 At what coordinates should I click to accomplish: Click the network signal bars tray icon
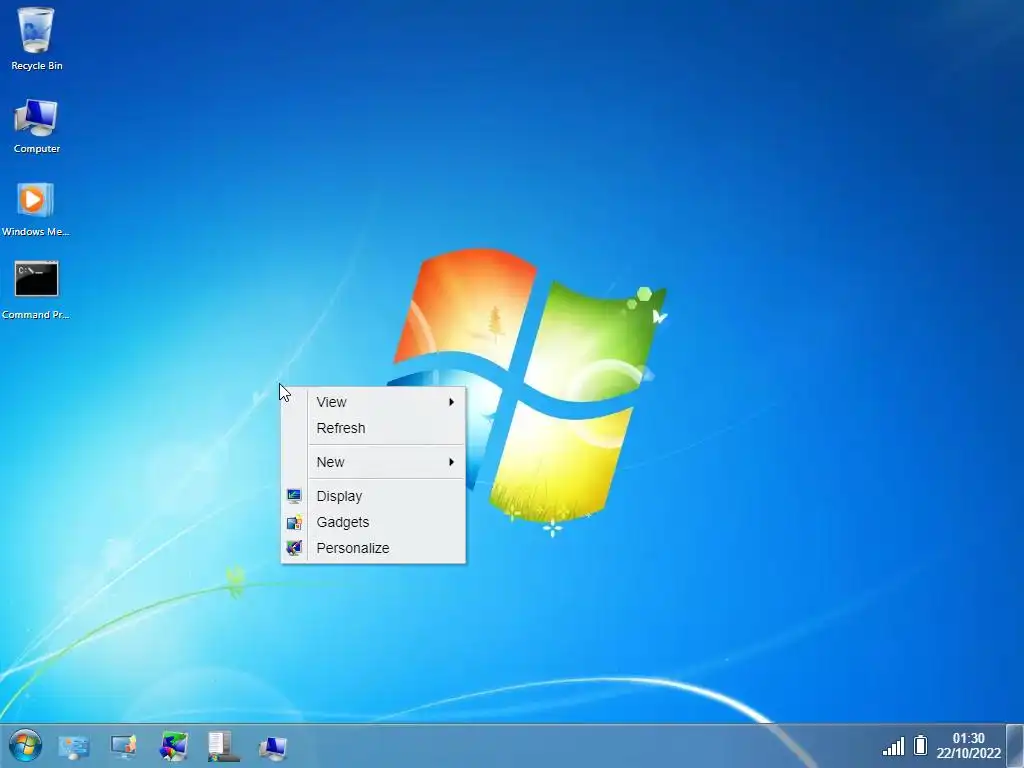click(x=893, y=746)
